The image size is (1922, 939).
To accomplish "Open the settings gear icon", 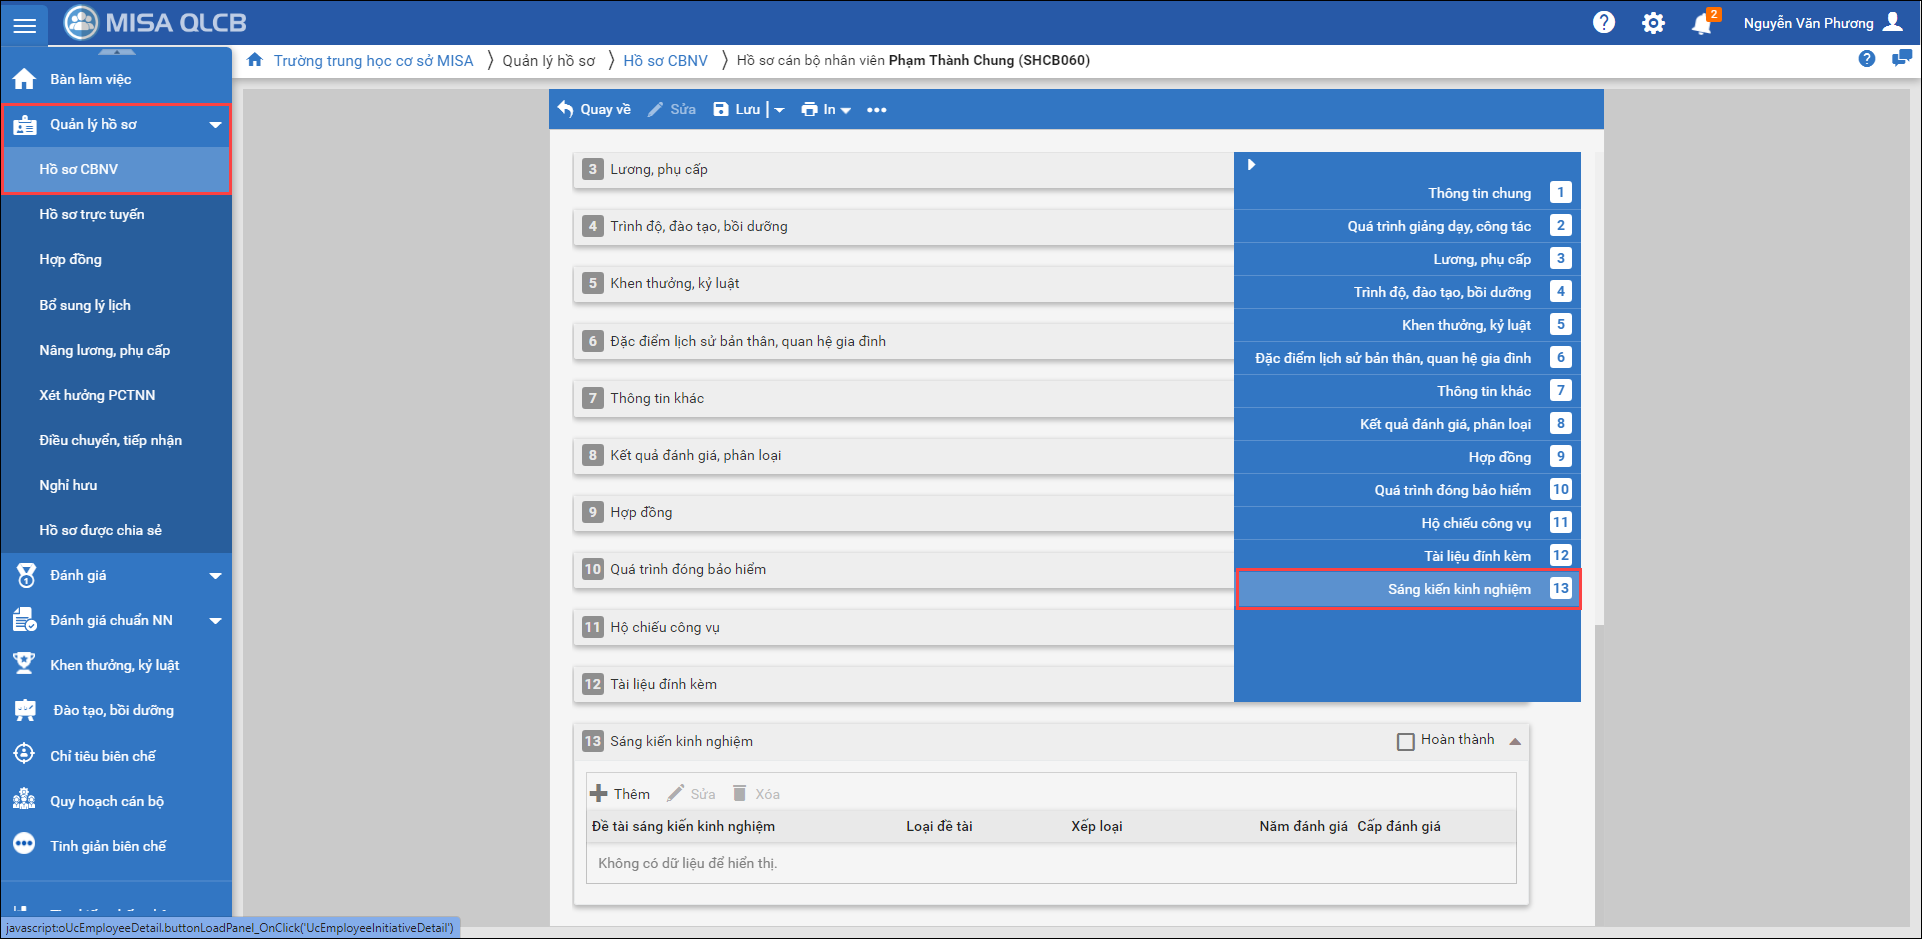I will [1653, 23].
